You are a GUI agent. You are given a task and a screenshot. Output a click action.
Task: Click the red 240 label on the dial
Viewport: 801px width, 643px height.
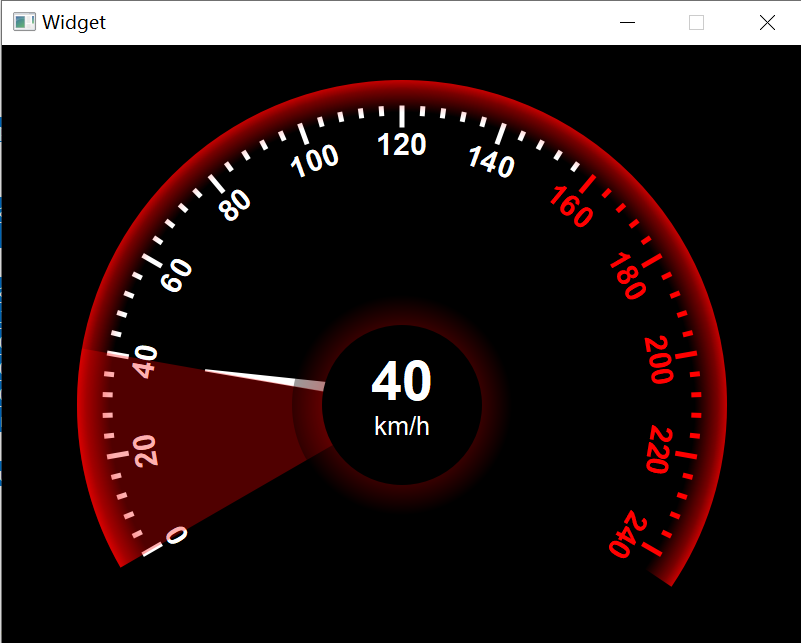pos(629,534)
